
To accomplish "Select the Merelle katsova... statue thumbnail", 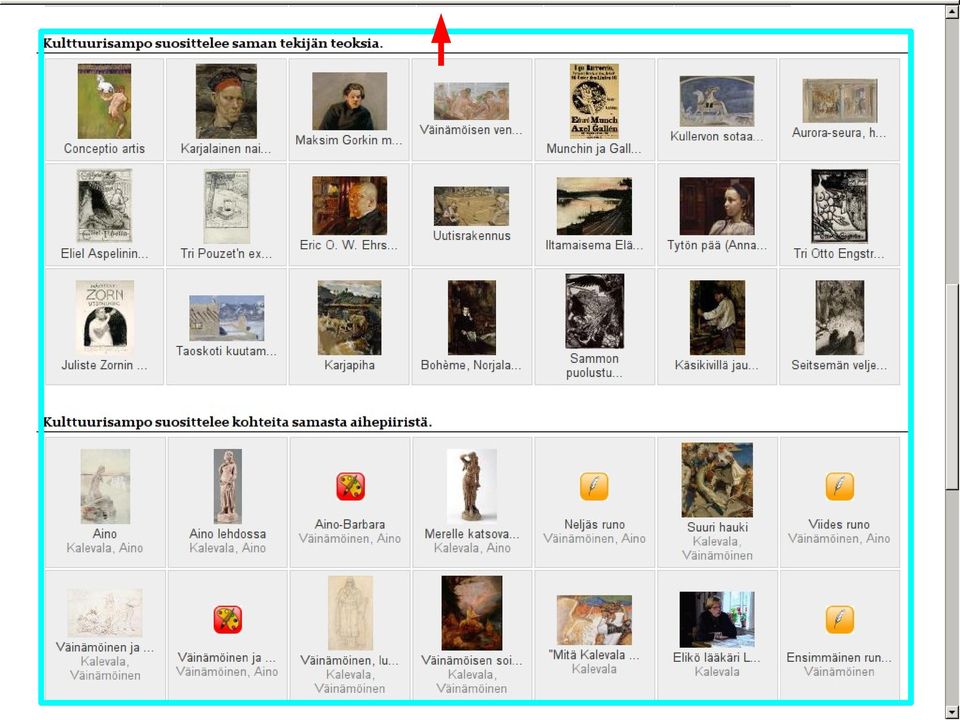I will tap(471, 487).
